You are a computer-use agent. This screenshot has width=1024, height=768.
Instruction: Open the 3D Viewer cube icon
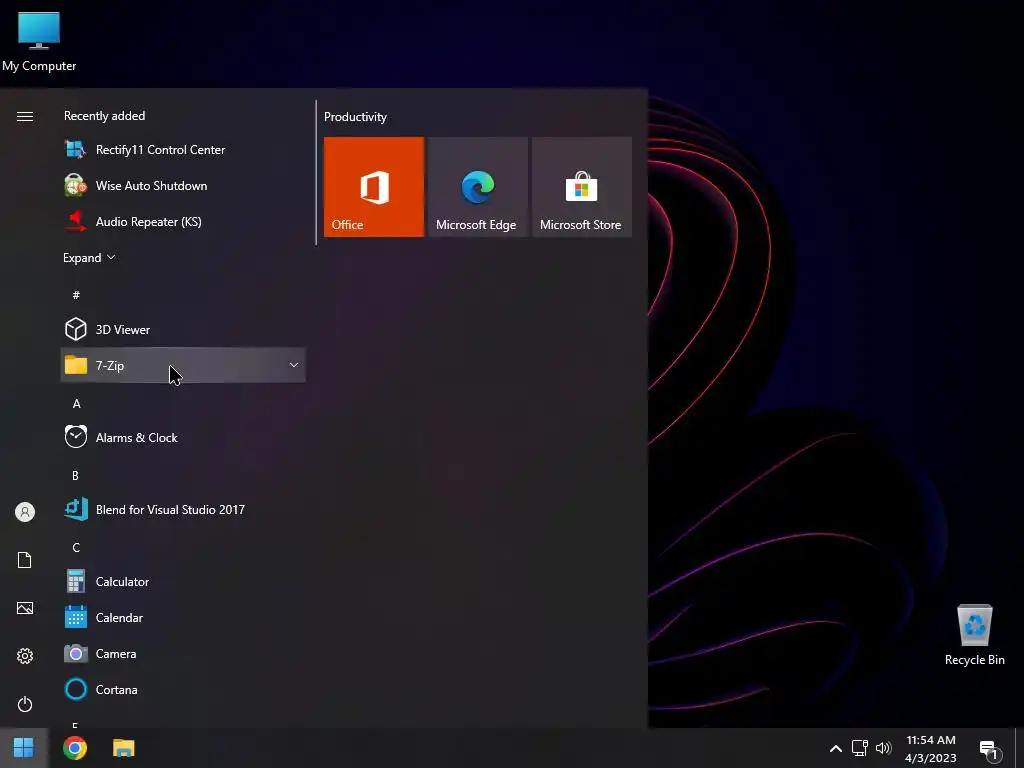point(76,329)
